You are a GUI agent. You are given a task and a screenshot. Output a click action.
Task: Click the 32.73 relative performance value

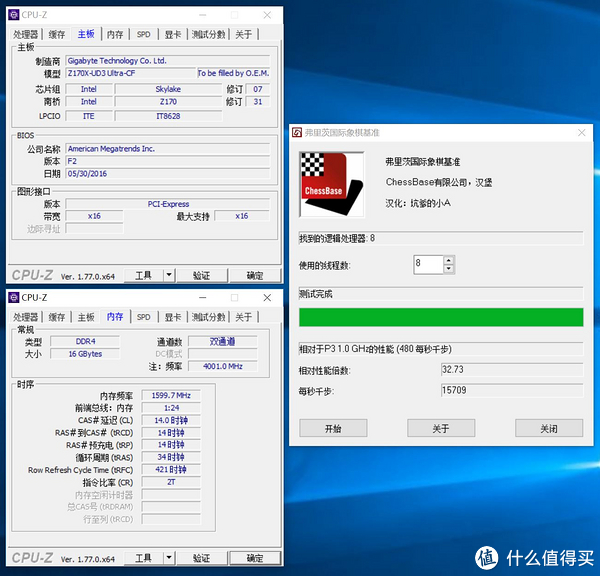tap(512, 370)
